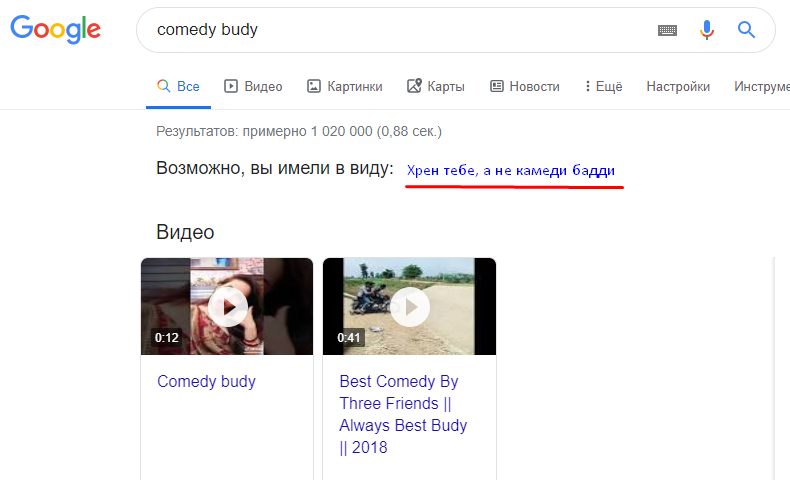The width and height of the screenshot is (790, 480).
Task: Open the Картинки tab
Action: (x=345, y=87)
